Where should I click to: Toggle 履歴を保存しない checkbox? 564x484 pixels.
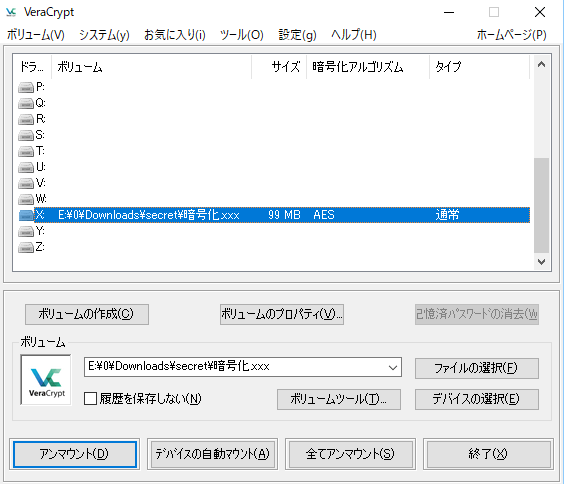coord(90,398)
